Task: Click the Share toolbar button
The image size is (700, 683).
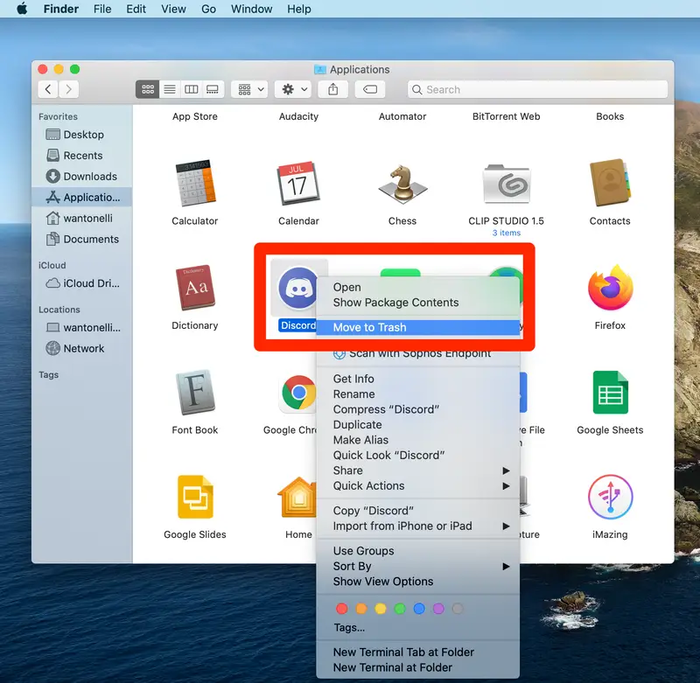Action: point(333,89)
